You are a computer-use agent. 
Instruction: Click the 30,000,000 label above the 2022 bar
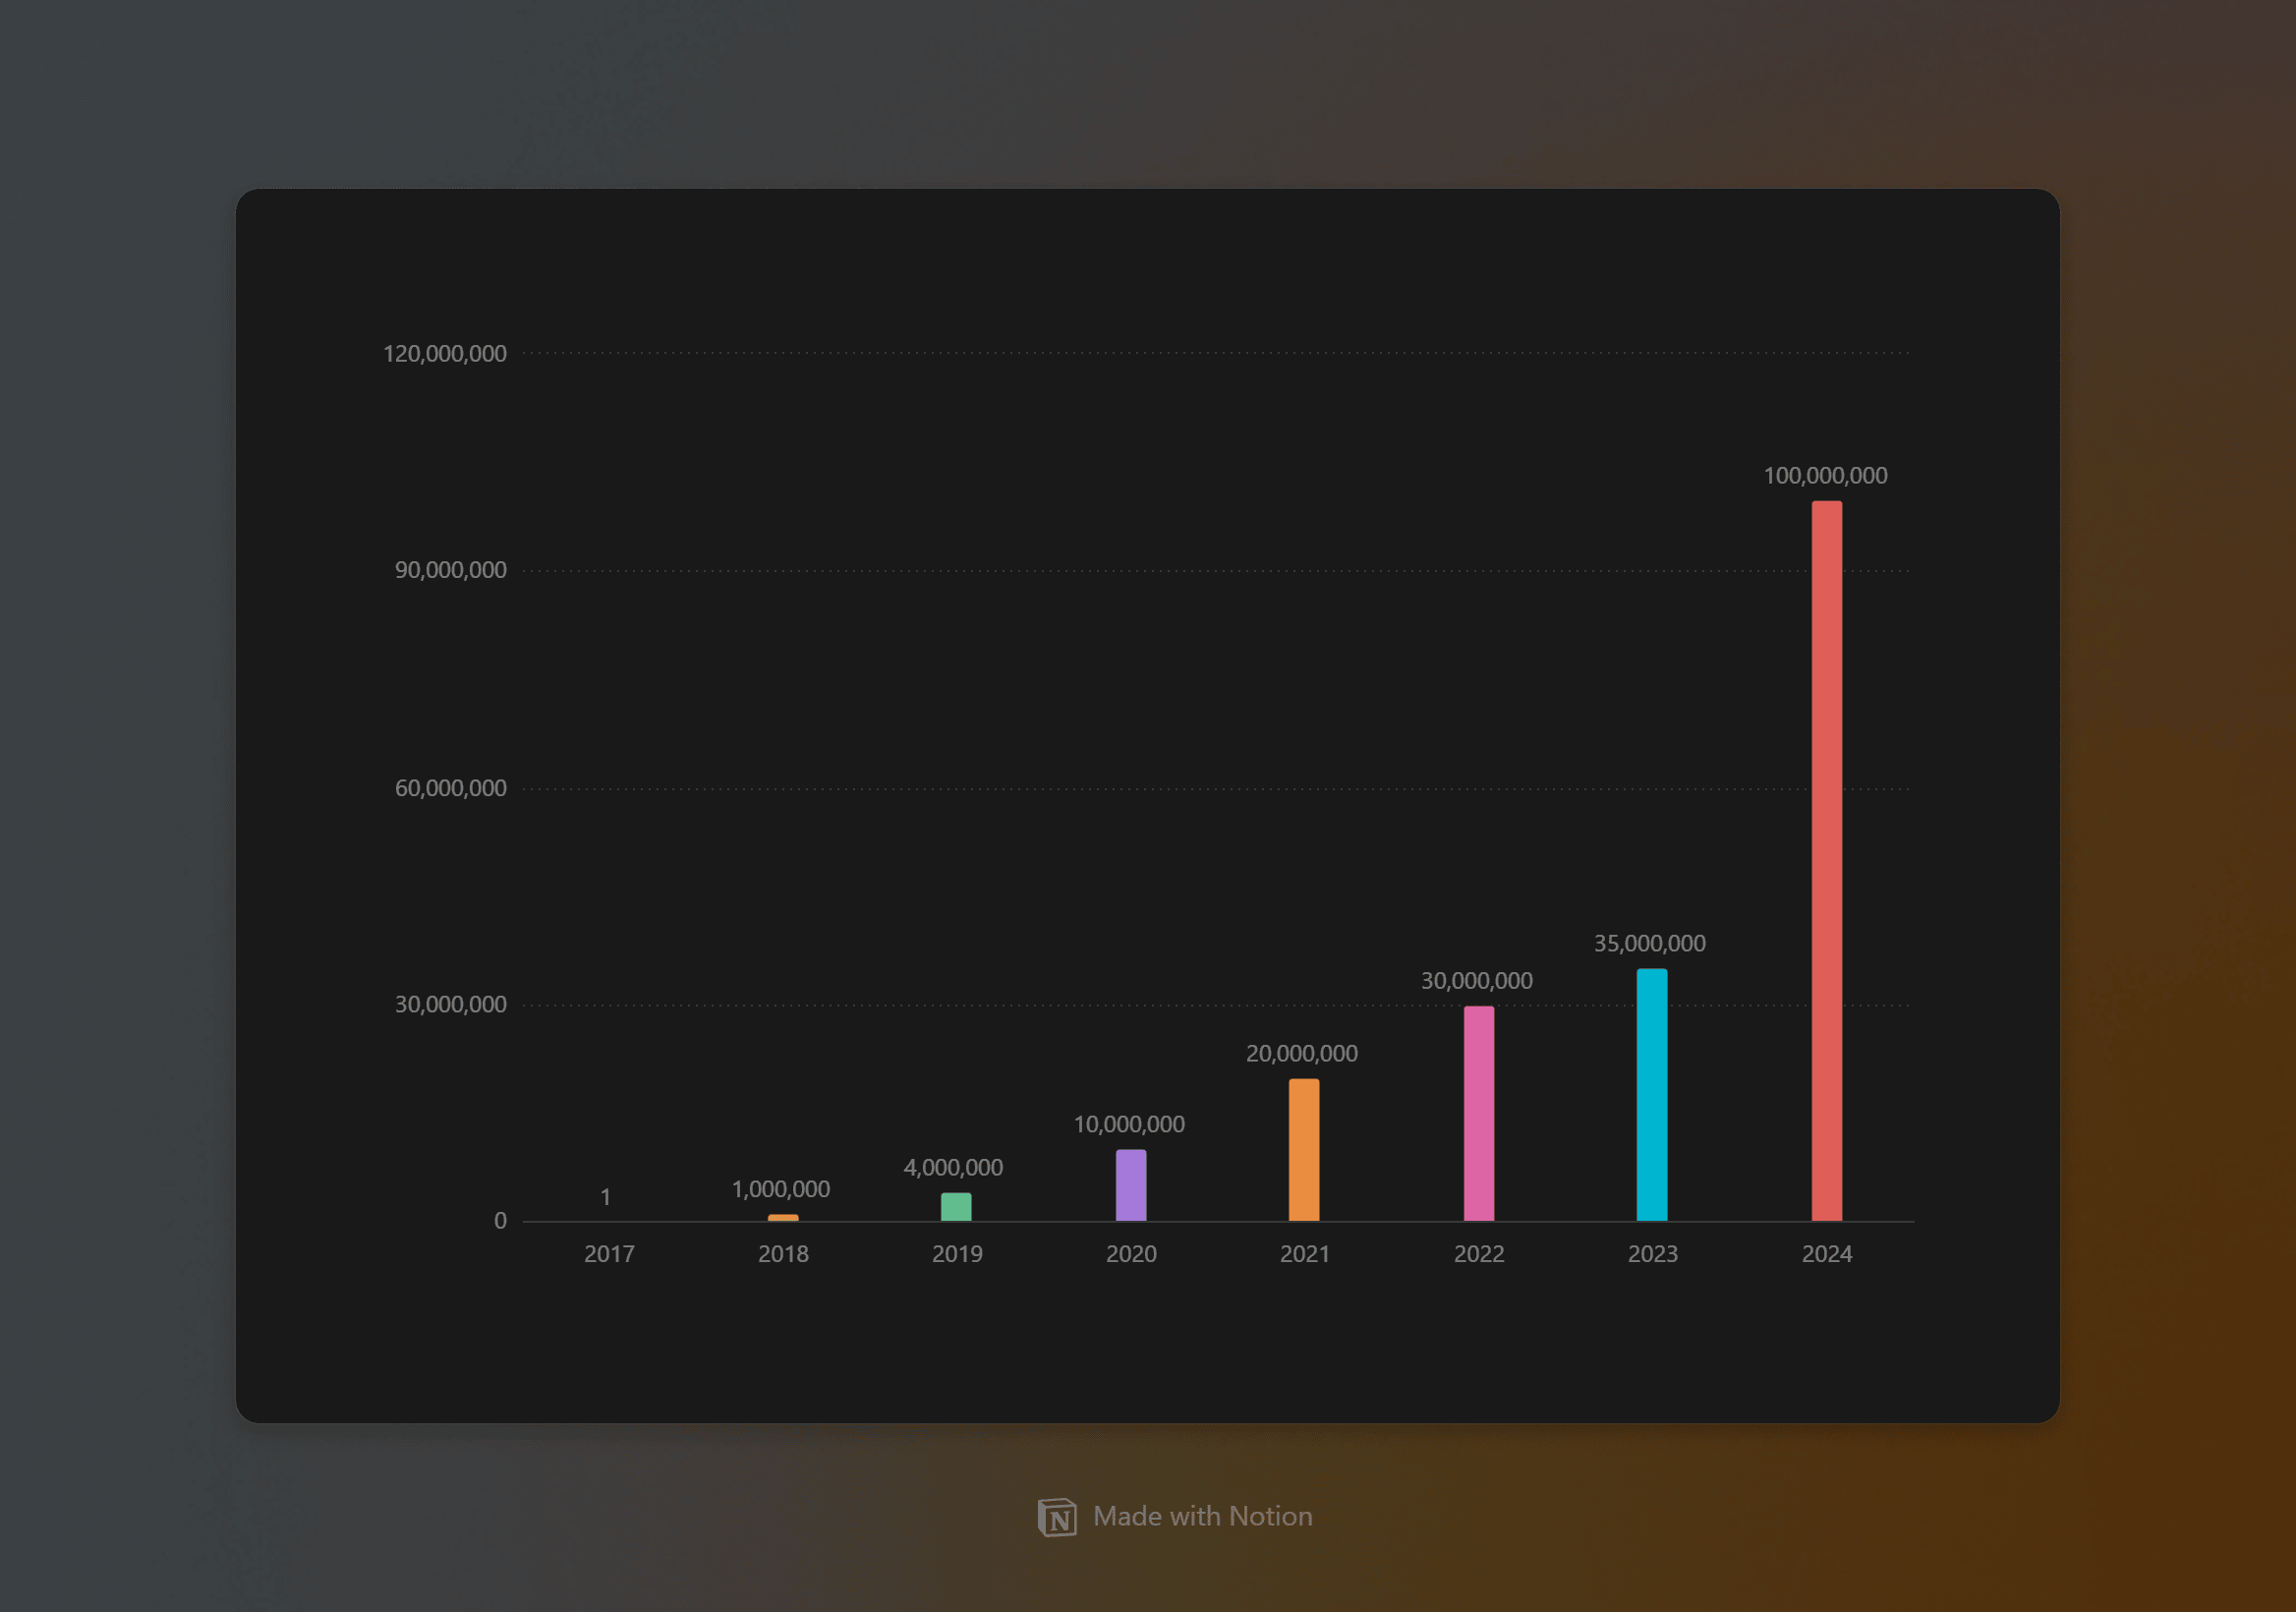(1476, 981)
